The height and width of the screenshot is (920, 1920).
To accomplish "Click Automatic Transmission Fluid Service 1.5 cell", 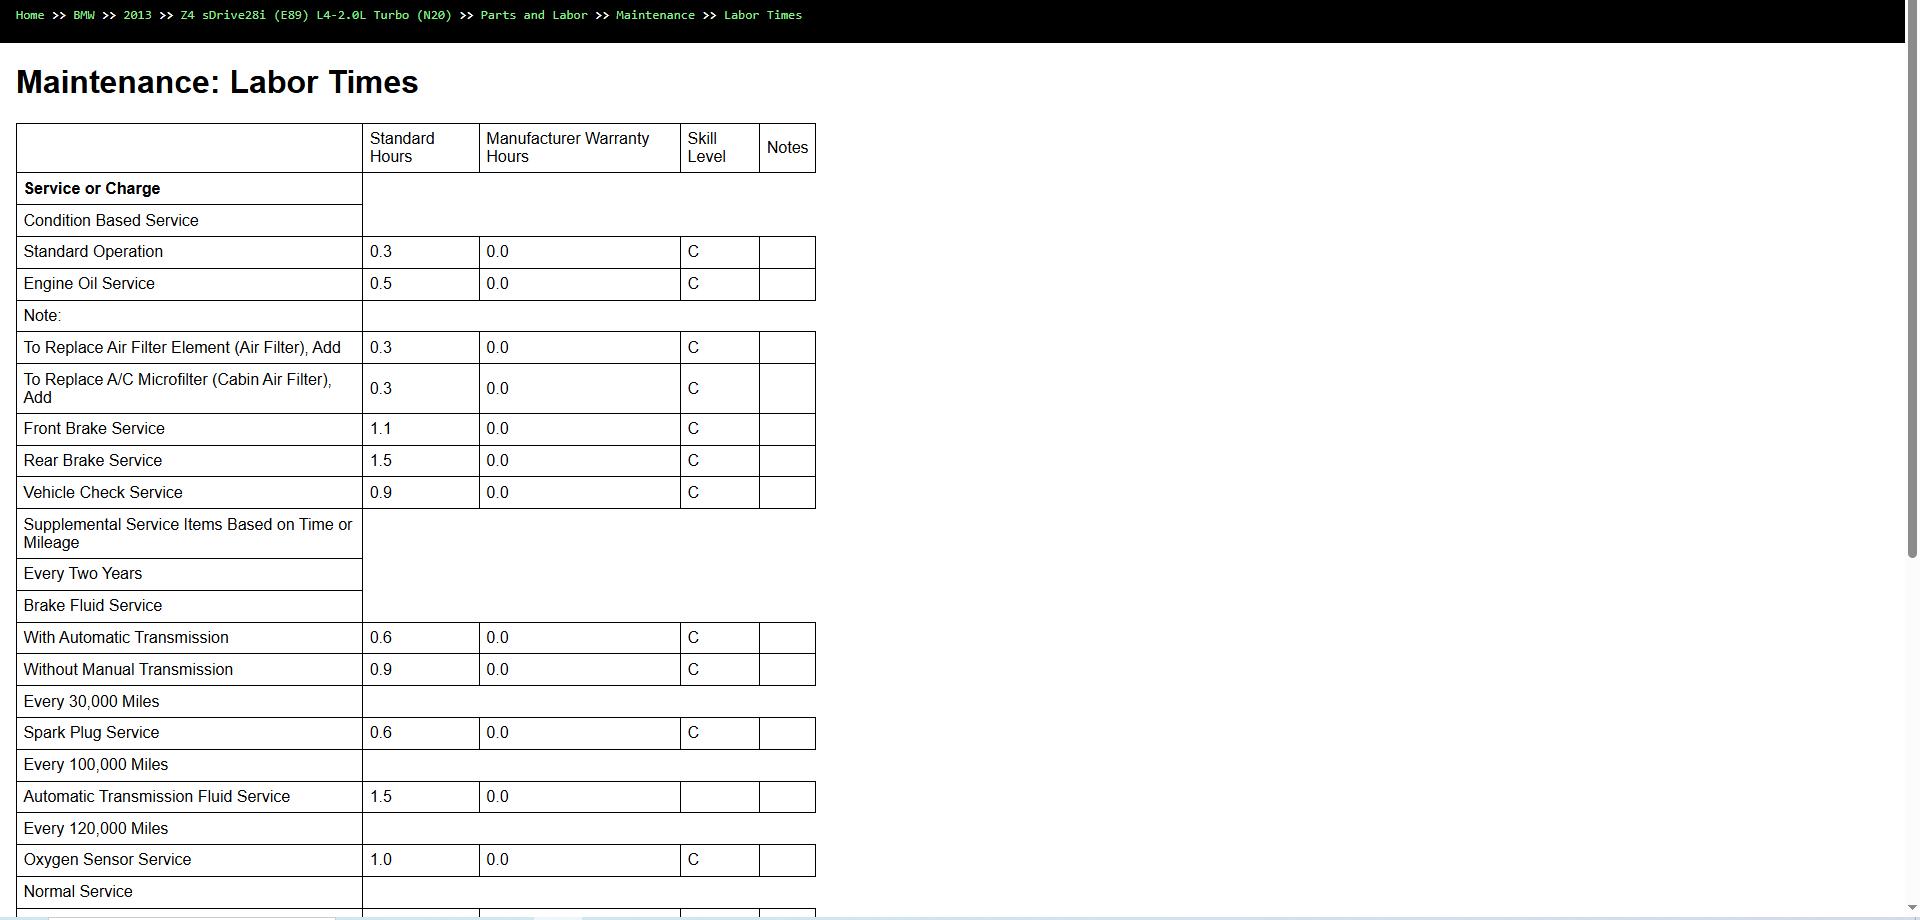I will tap(420, 797).
